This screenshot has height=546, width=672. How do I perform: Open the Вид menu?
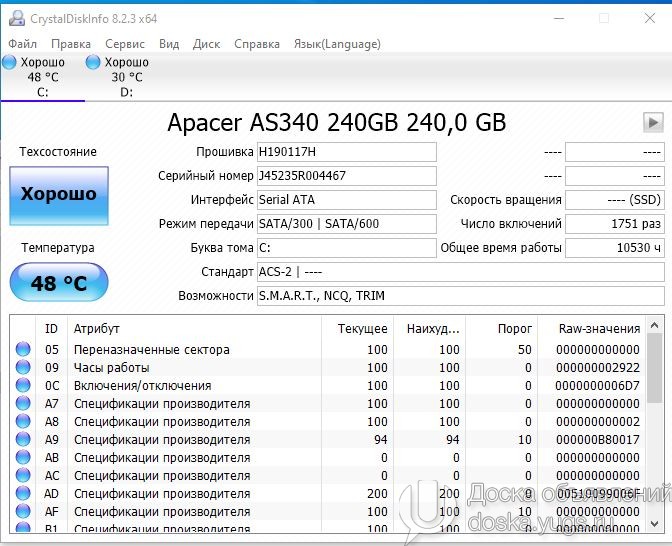[169, 44]
